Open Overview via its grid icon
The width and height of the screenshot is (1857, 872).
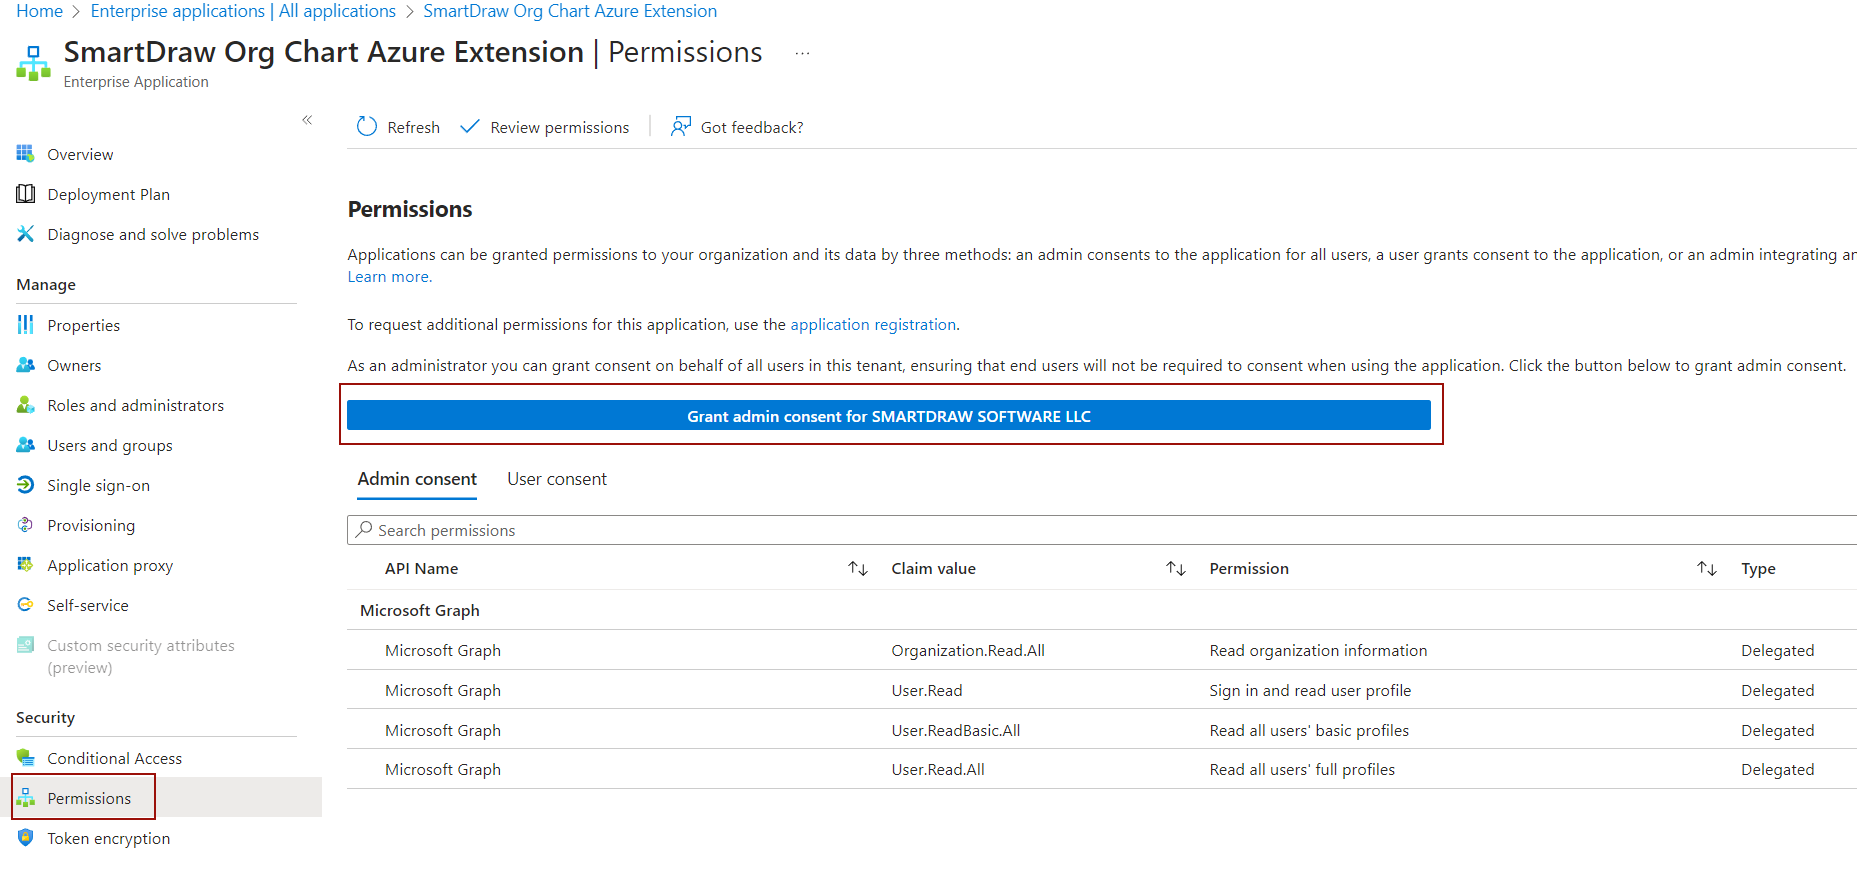pyautogui.click(x=26, y=154)
